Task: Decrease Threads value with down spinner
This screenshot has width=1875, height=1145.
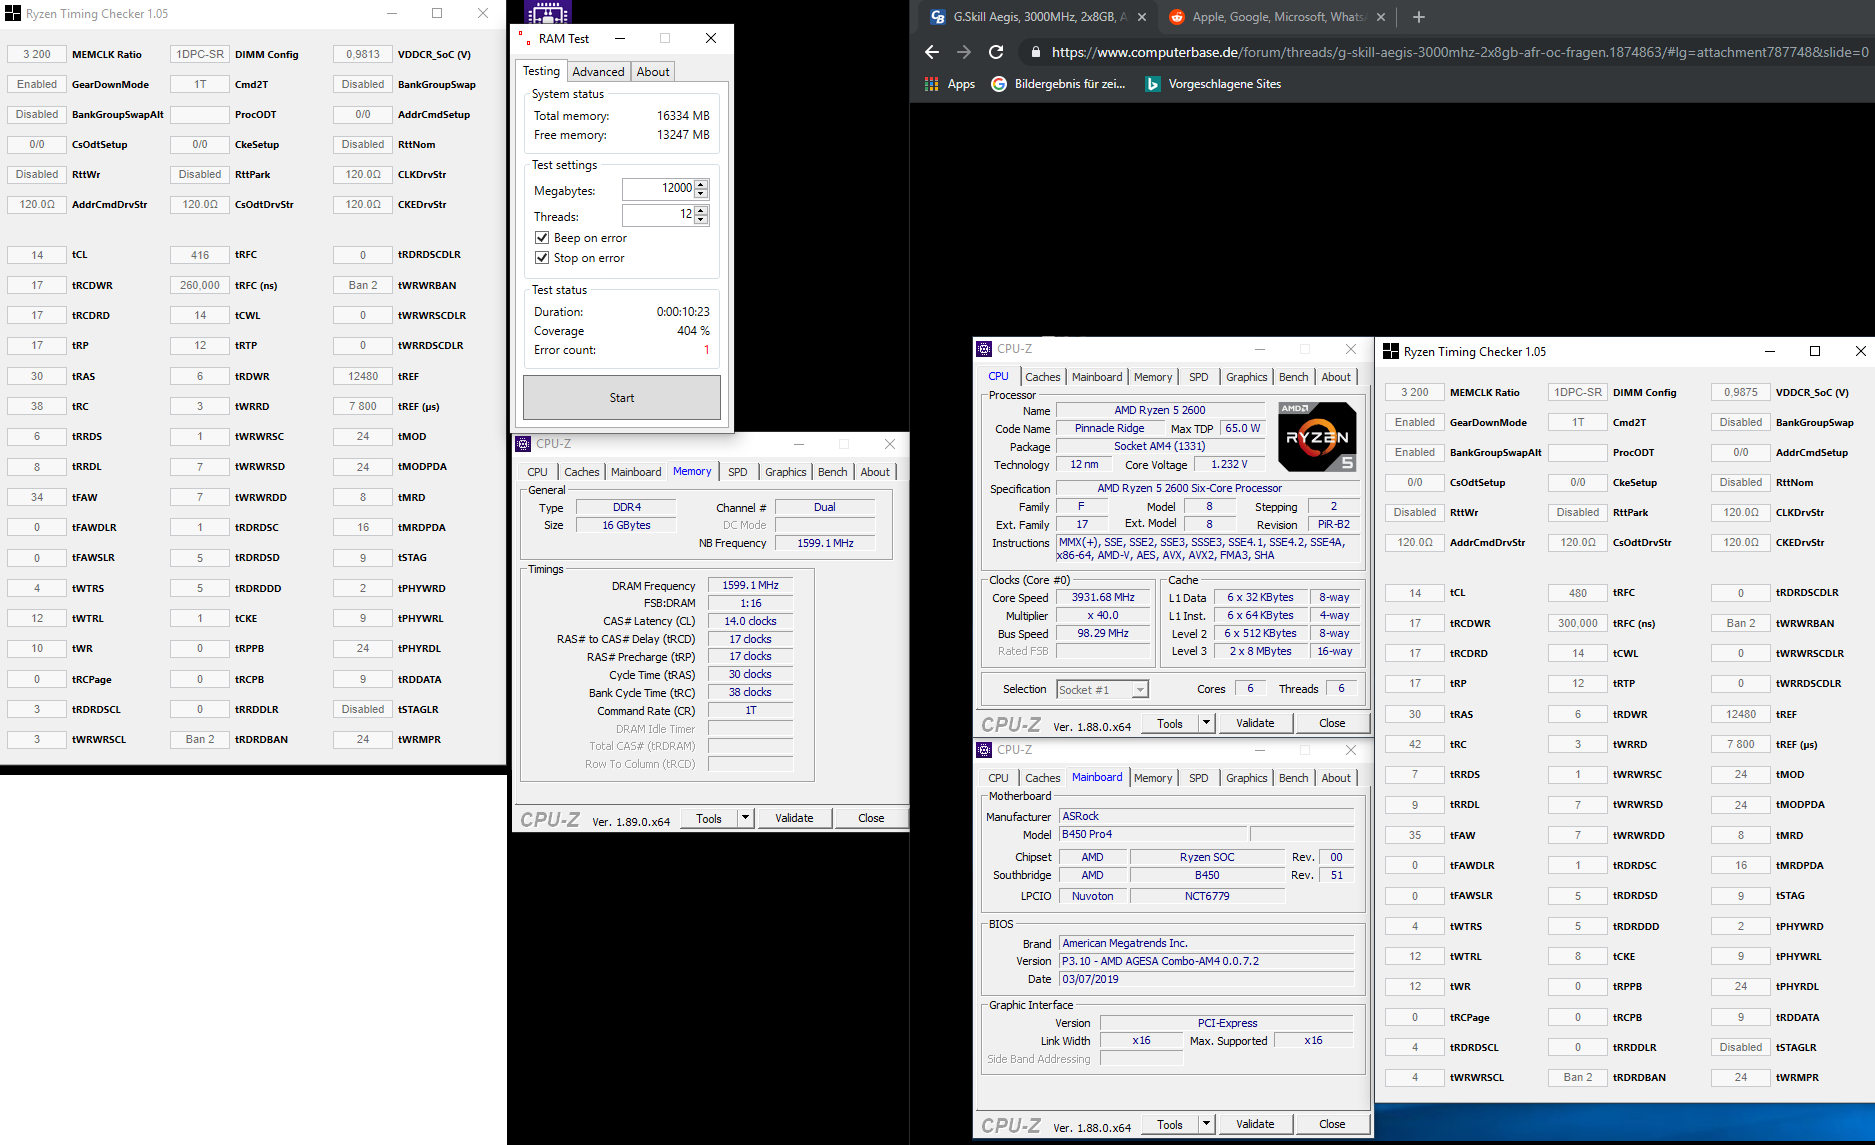Action: point(701,219)
